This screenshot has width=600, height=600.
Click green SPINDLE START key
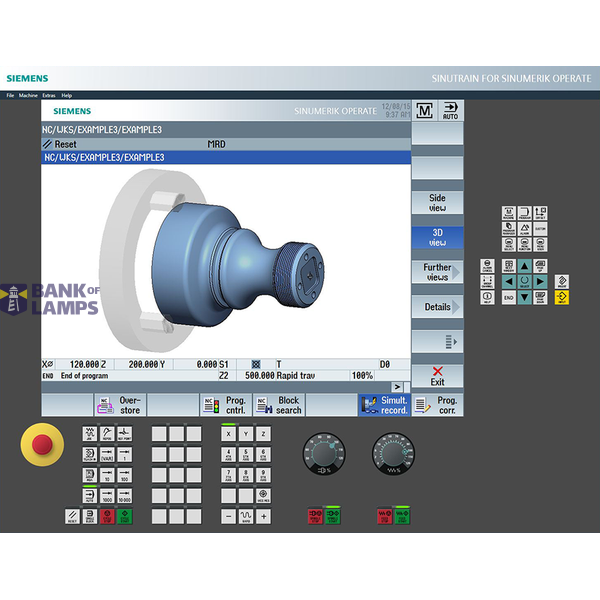tap(333, 516)
